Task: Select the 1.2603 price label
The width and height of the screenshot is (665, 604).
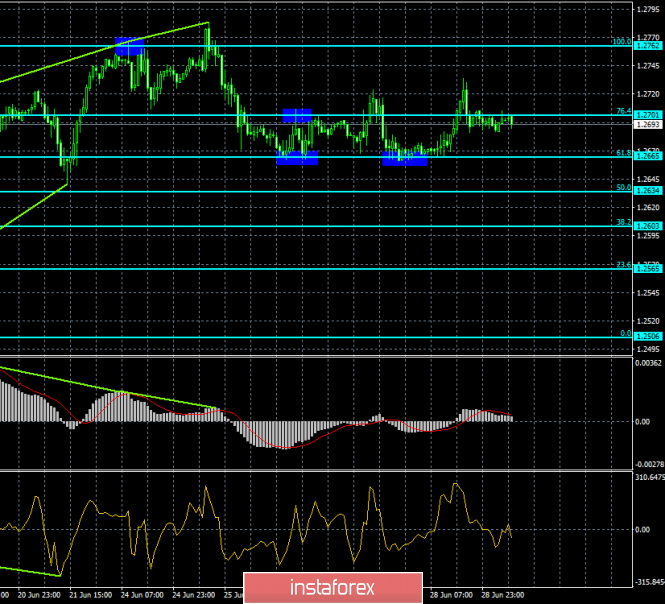Action: [x=647, y=226]
